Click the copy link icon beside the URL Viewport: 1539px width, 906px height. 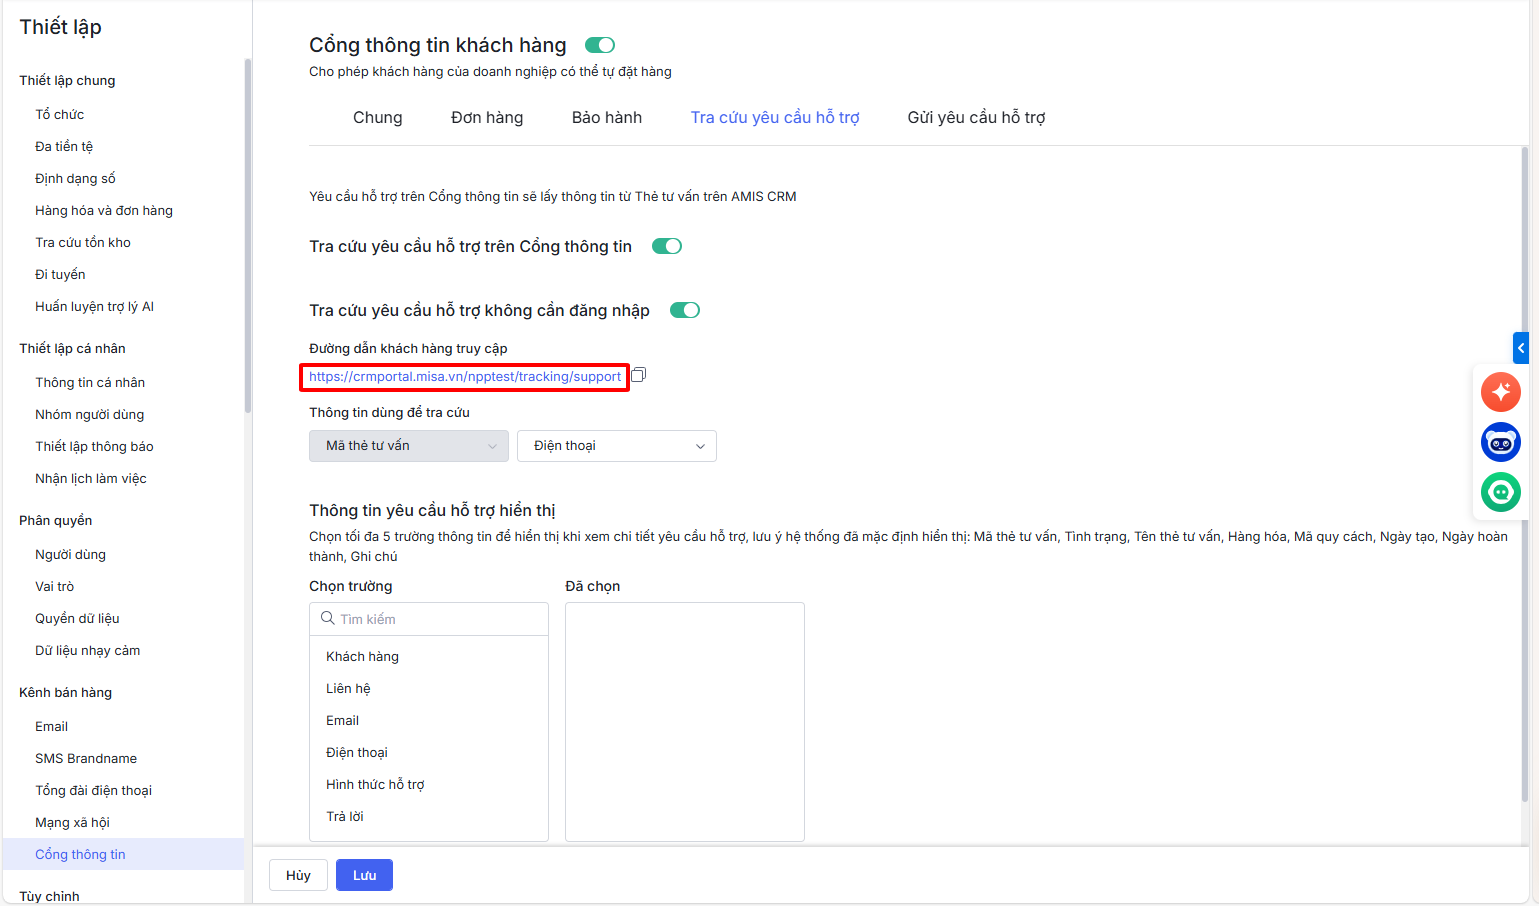point(639,375)
